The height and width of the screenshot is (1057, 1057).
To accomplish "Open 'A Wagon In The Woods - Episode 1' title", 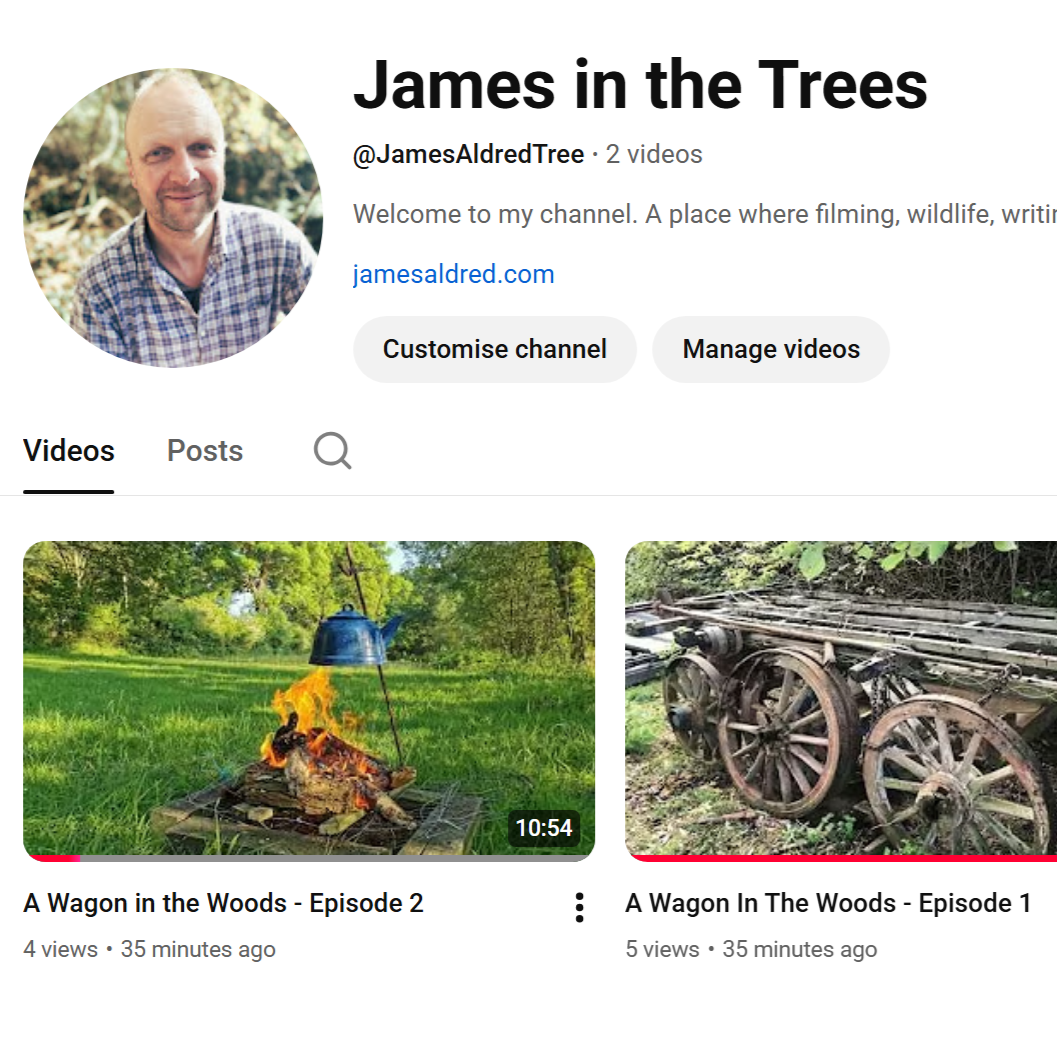I will click(828, 903).
